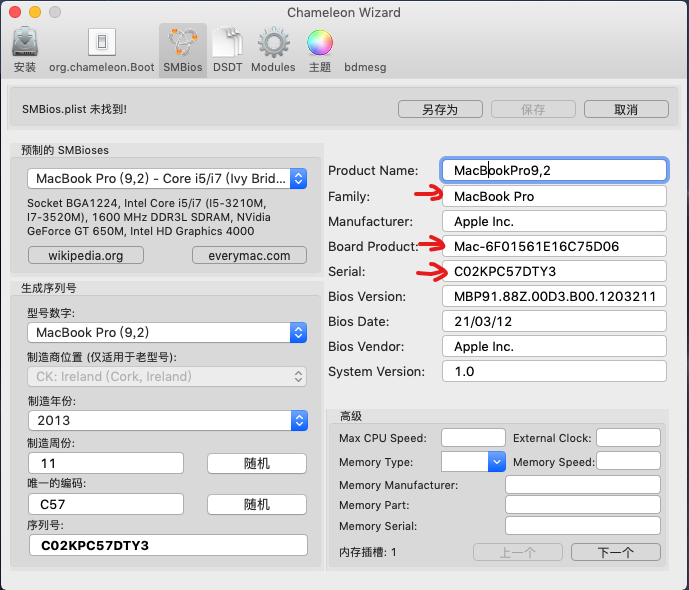Click the External Clock field

point(628,438)
